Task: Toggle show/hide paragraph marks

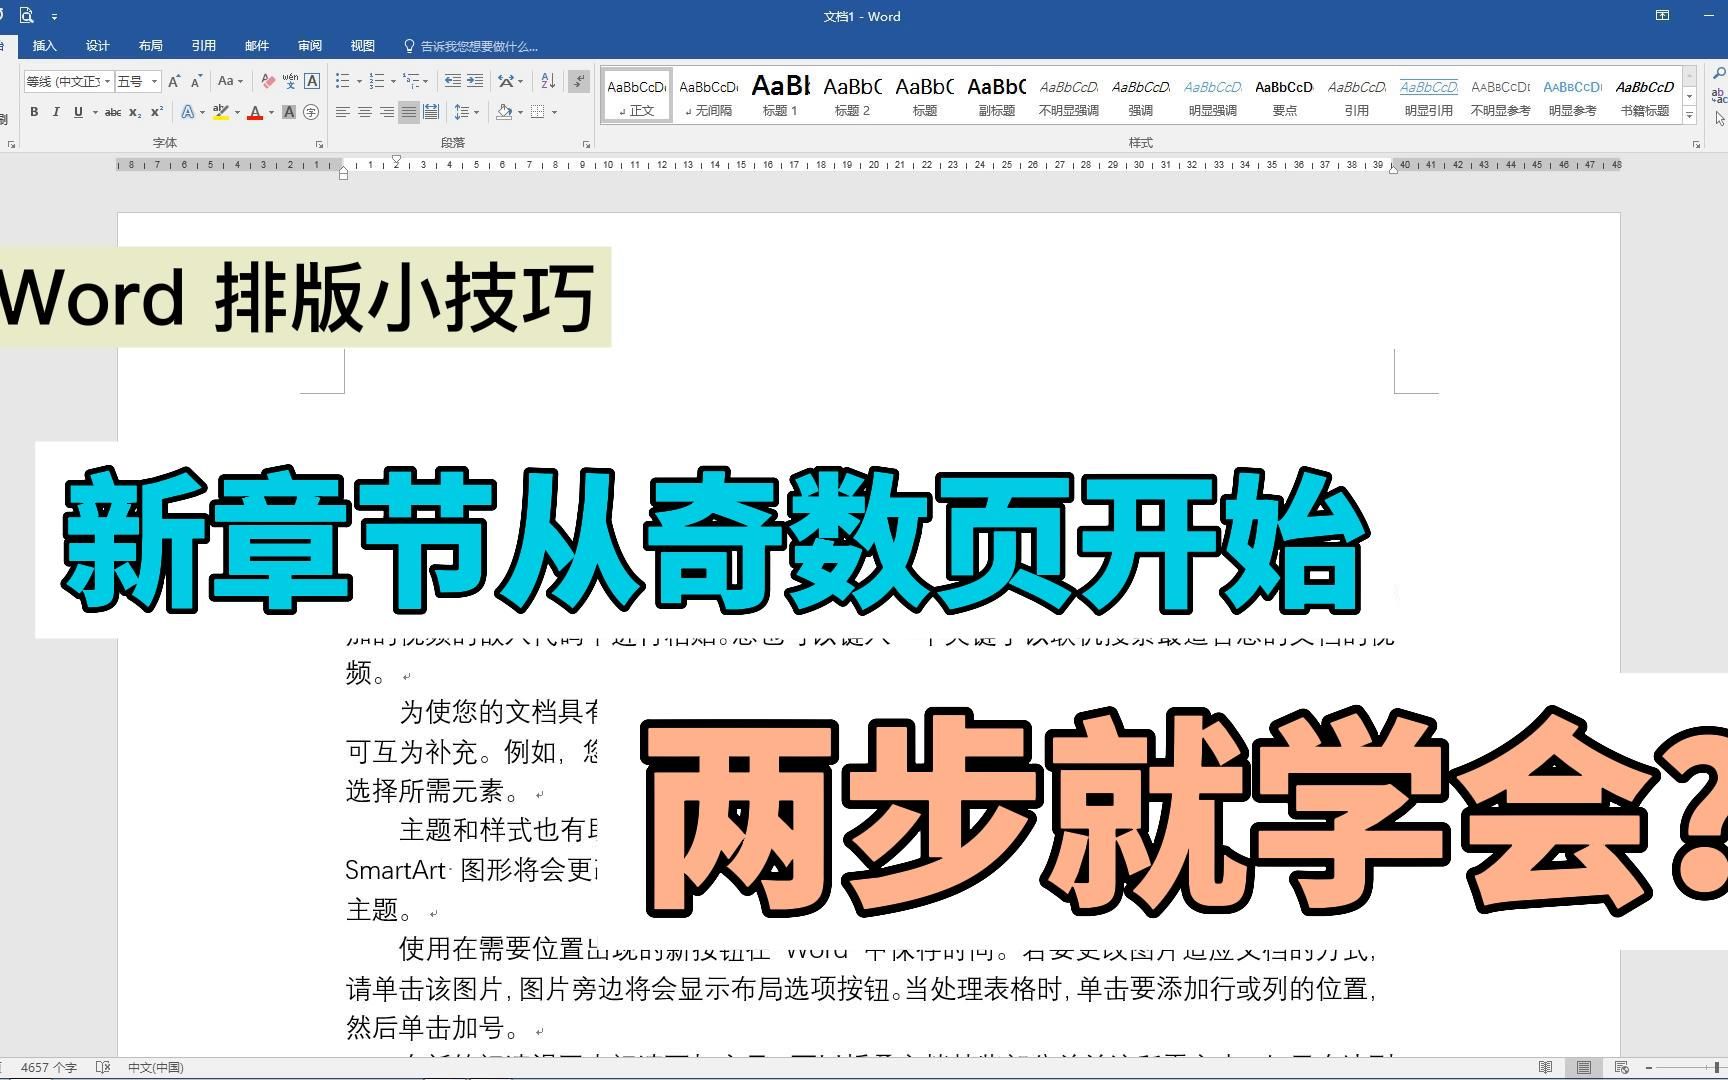Action: coord(579,81)
